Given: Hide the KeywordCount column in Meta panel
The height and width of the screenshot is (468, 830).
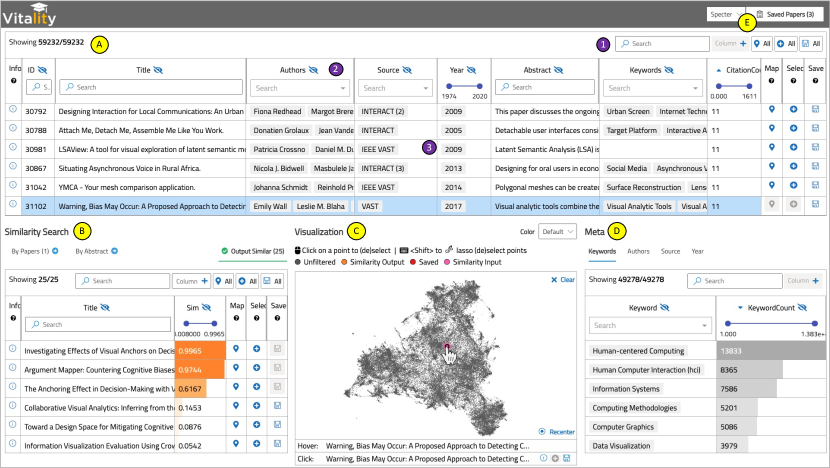Looking at the screenshot, I should 802,308.
